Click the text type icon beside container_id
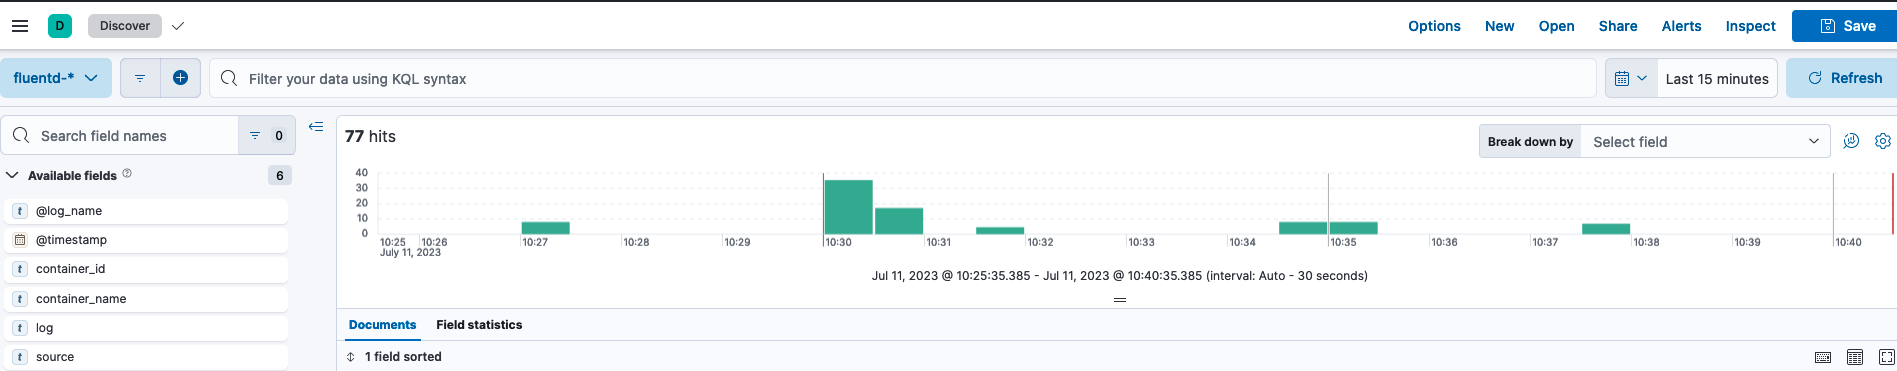Viewport: 1897px width, 371px height. pos(19,269)
